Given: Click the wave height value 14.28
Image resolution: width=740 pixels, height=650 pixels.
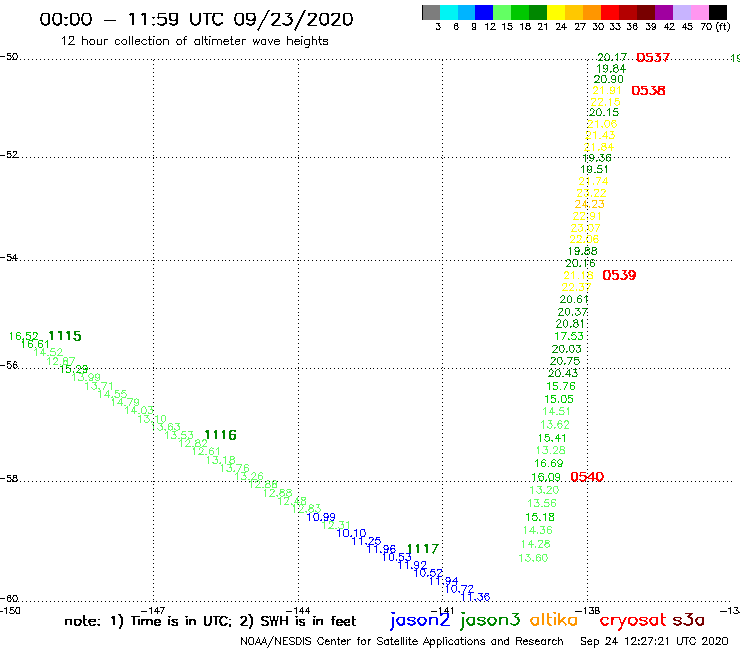Looking at the screenshot, I should pyautogui.click(x=536, y=544).
